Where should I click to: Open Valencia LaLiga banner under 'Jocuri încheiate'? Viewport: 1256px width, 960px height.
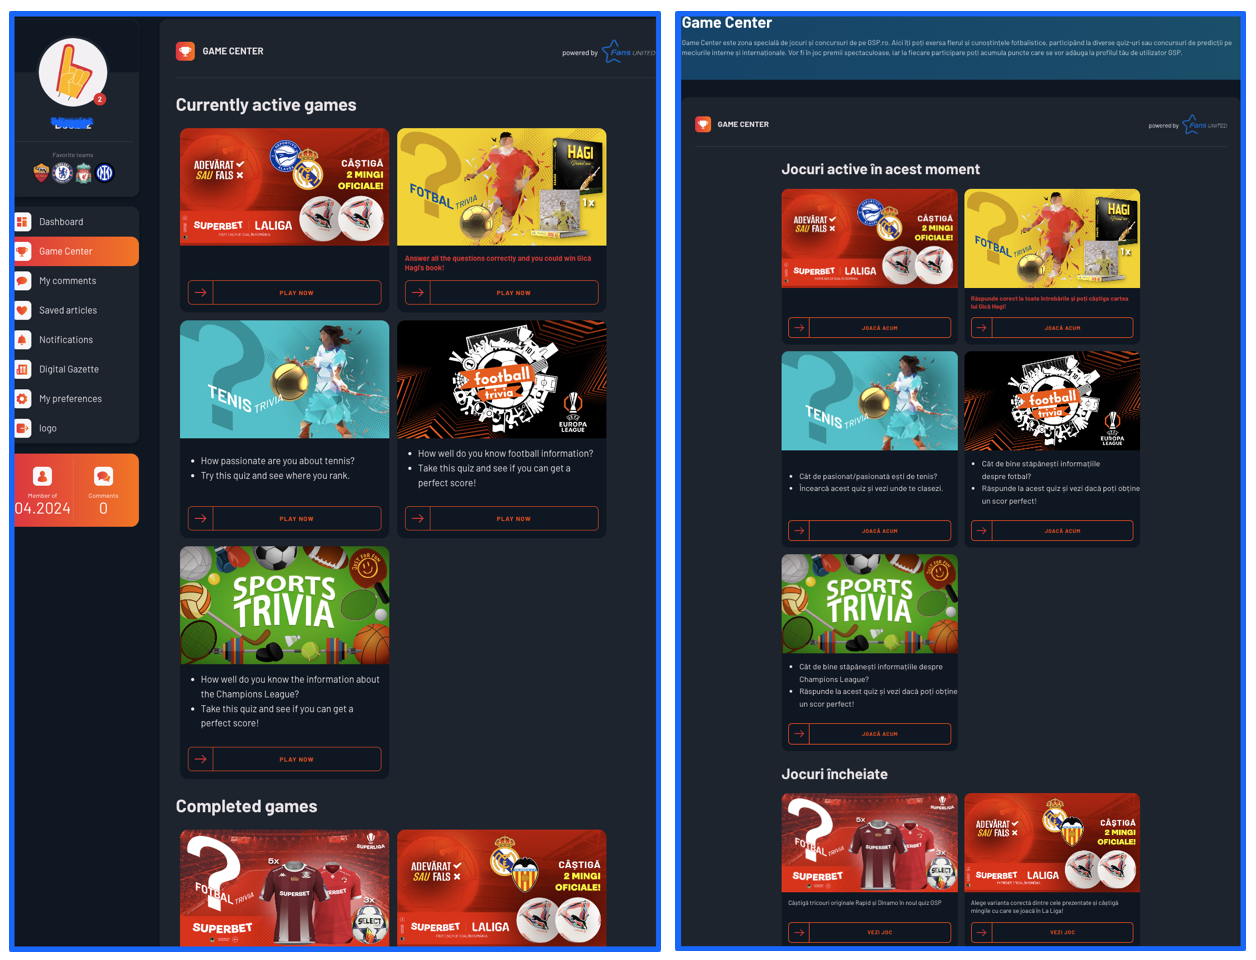[x=1052, y=842]
